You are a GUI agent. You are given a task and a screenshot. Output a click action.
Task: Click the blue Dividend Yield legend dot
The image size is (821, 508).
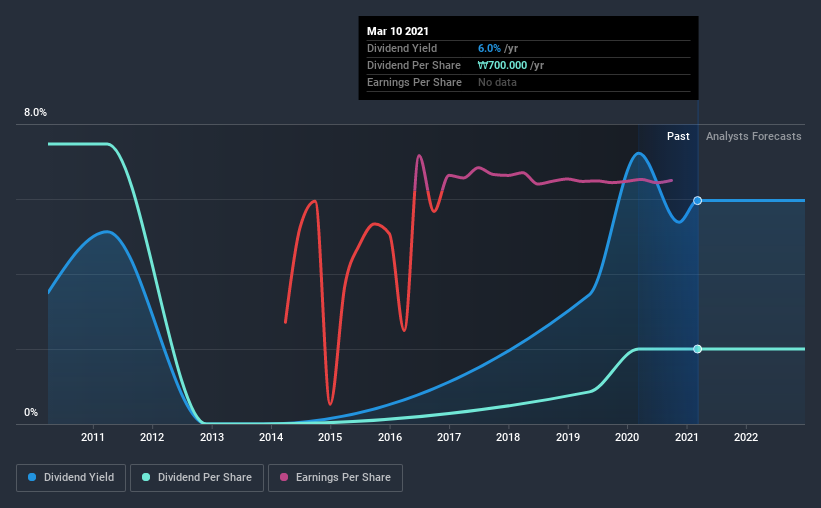32,477
